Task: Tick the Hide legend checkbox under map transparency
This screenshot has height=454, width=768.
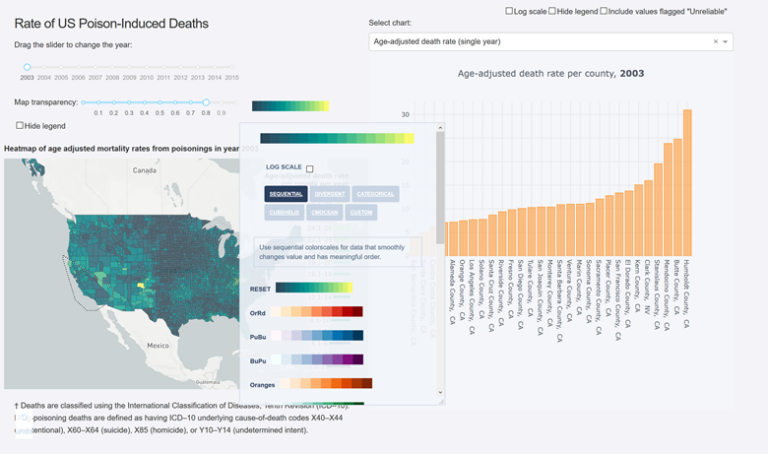Action: [20, 126]
